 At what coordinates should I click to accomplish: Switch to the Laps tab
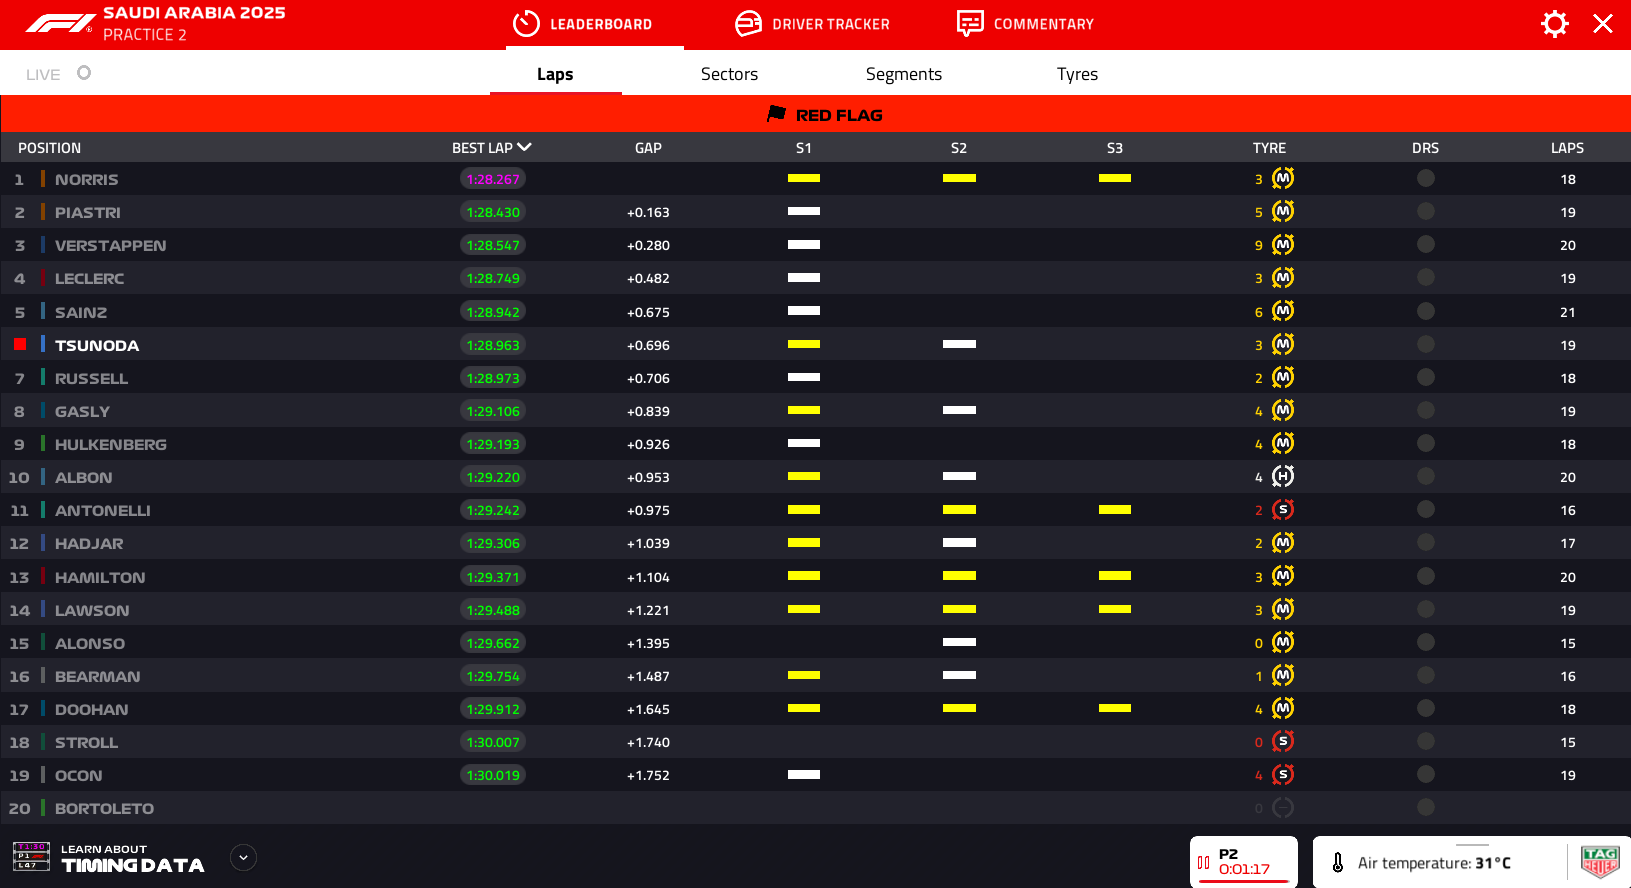pyautogui.click(x=555, y=74)
